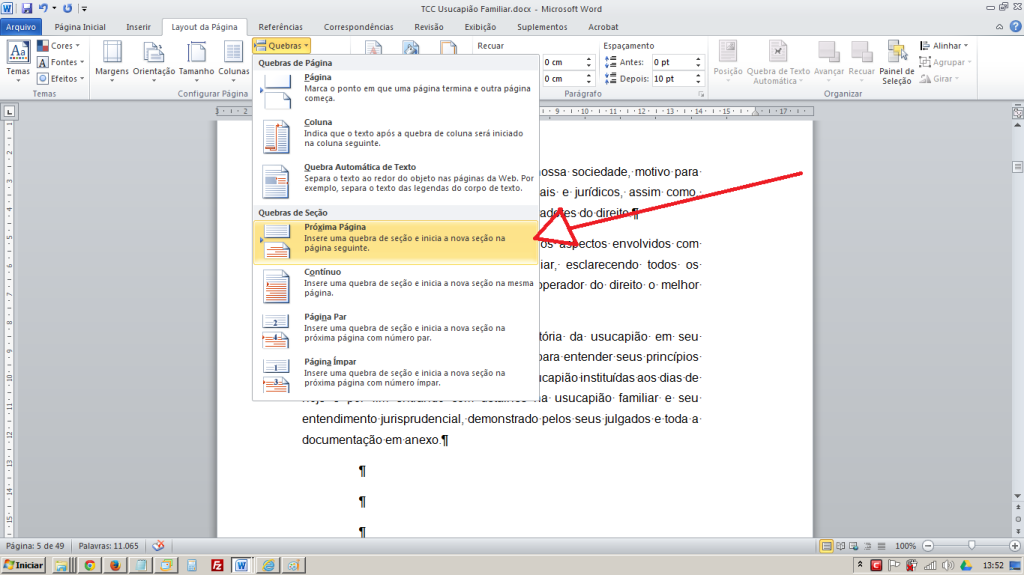Open Google Chrome from the taskbar
This screenshot has width=1024, height=575.
pyautogui.click(x=89, y=565)
